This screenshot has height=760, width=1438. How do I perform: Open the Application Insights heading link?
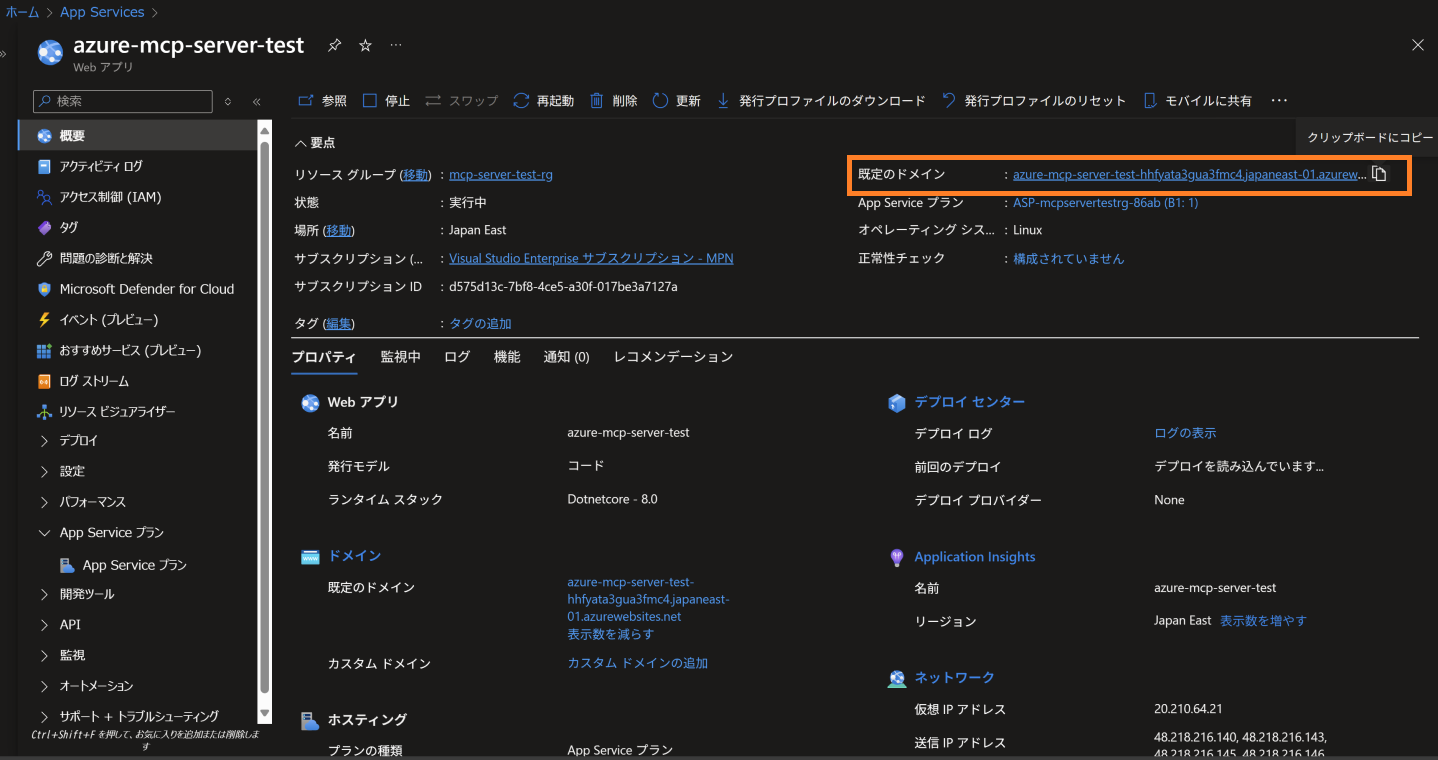(974, 557)
